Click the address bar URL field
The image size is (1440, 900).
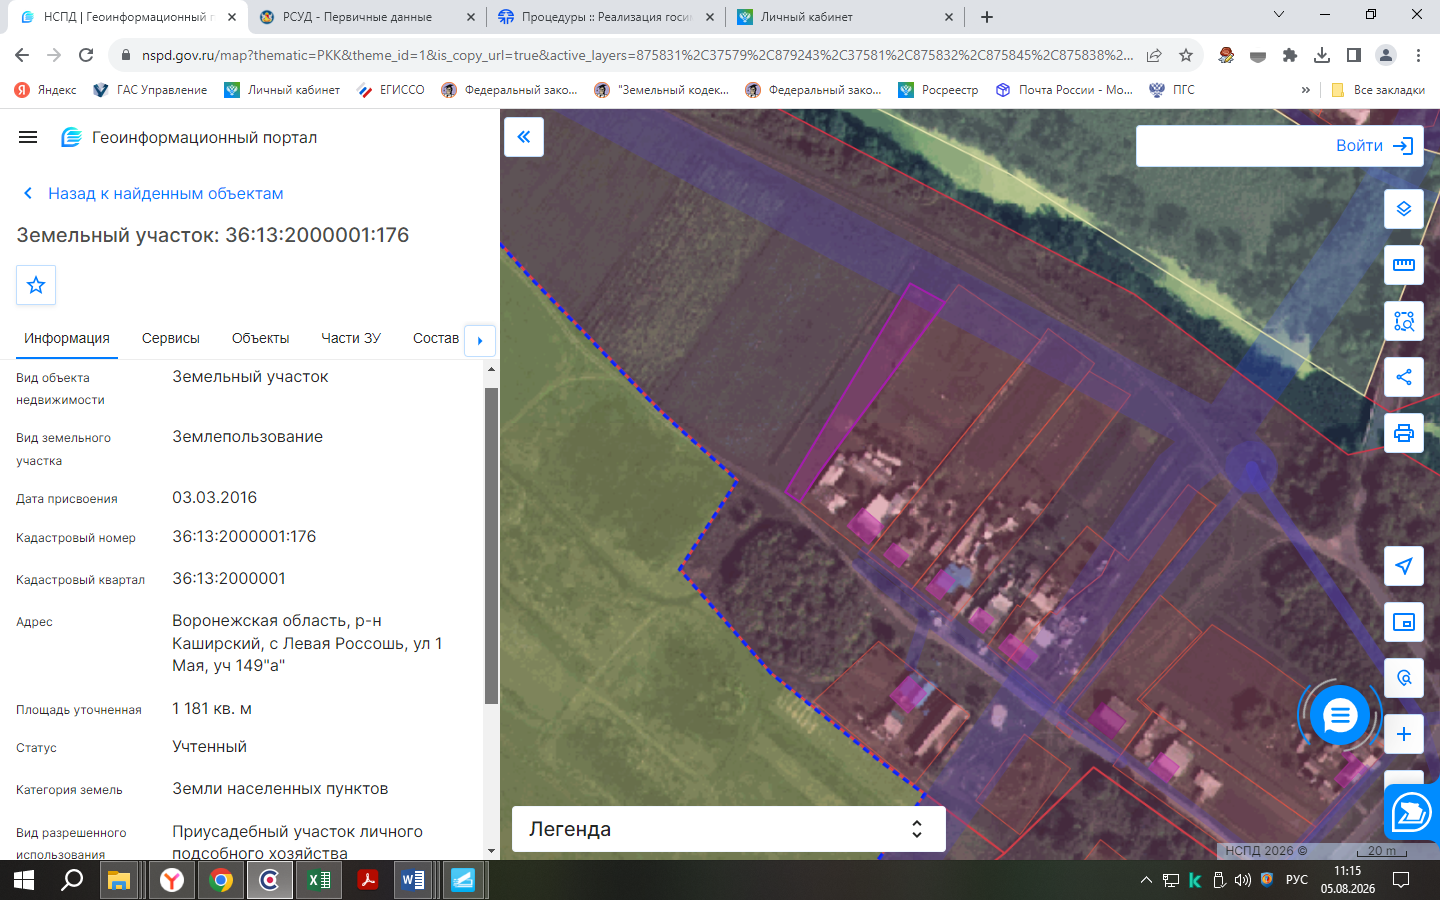(x=637, y=55)
